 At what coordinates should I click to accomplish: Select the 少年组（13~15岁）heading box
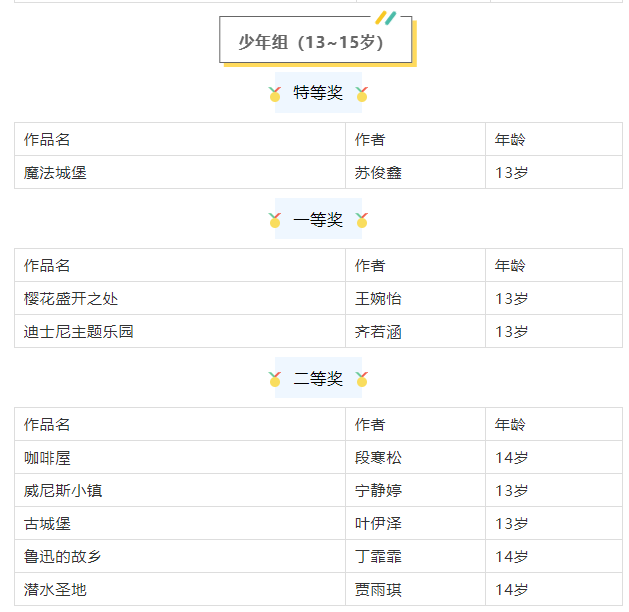[316, 40]
